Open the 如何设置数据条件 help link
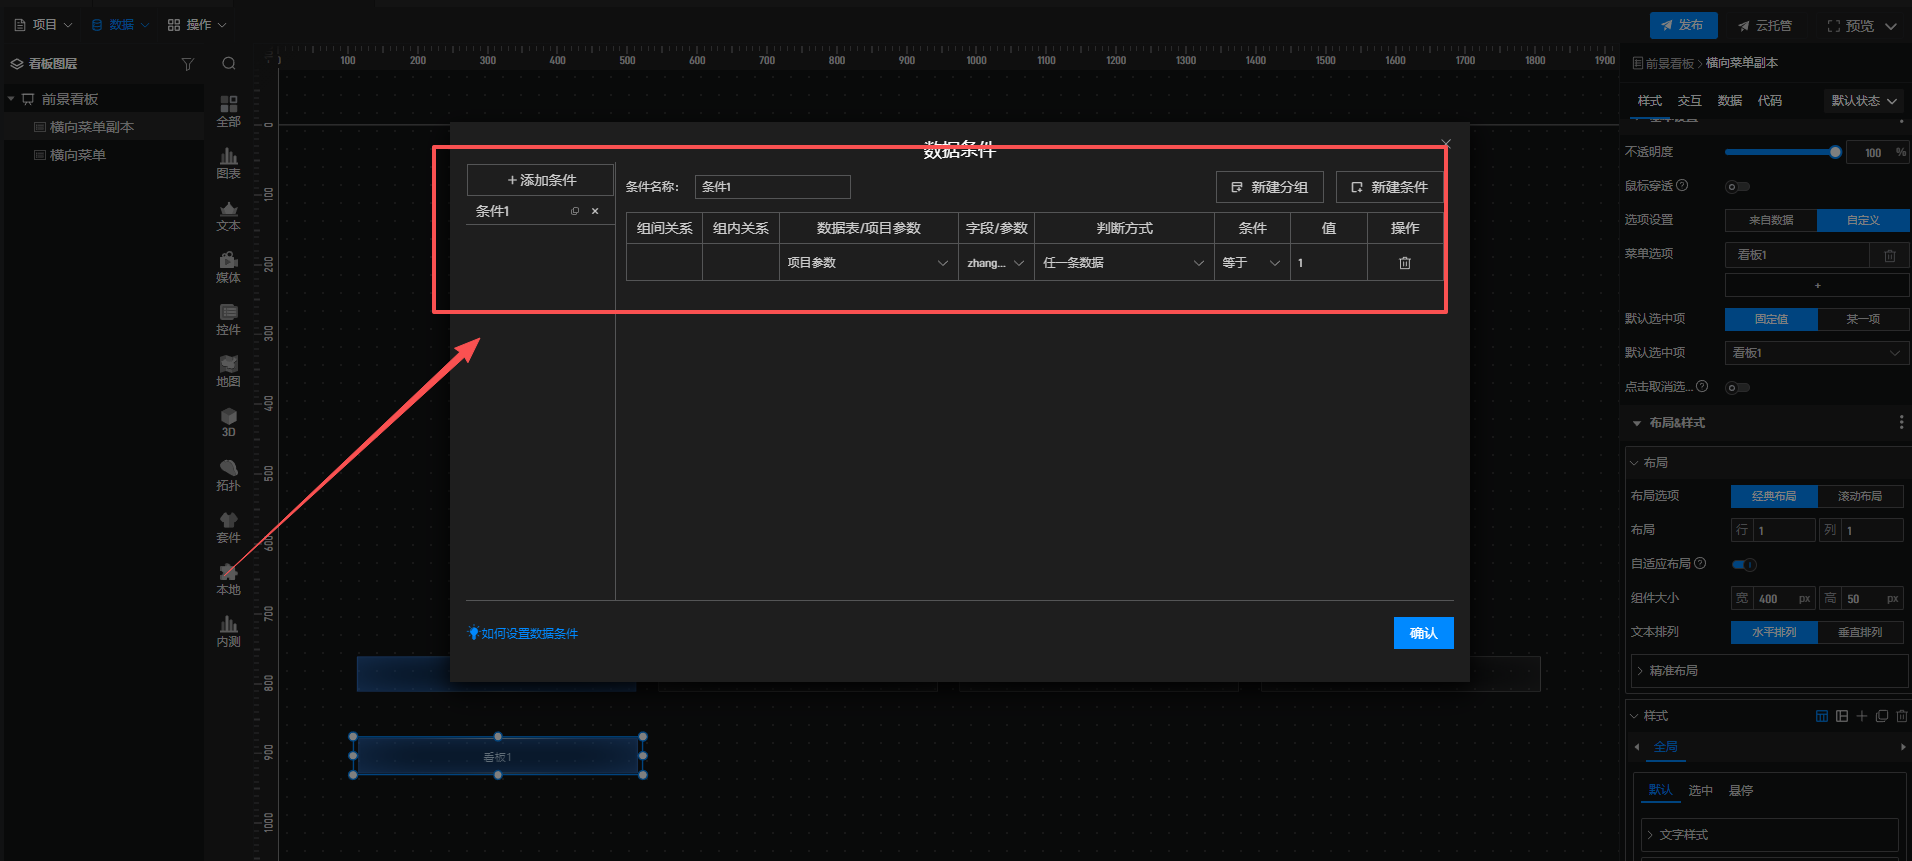Viewport: 1912px width, 861px height. pyautogui.click(x=528, y=634)
